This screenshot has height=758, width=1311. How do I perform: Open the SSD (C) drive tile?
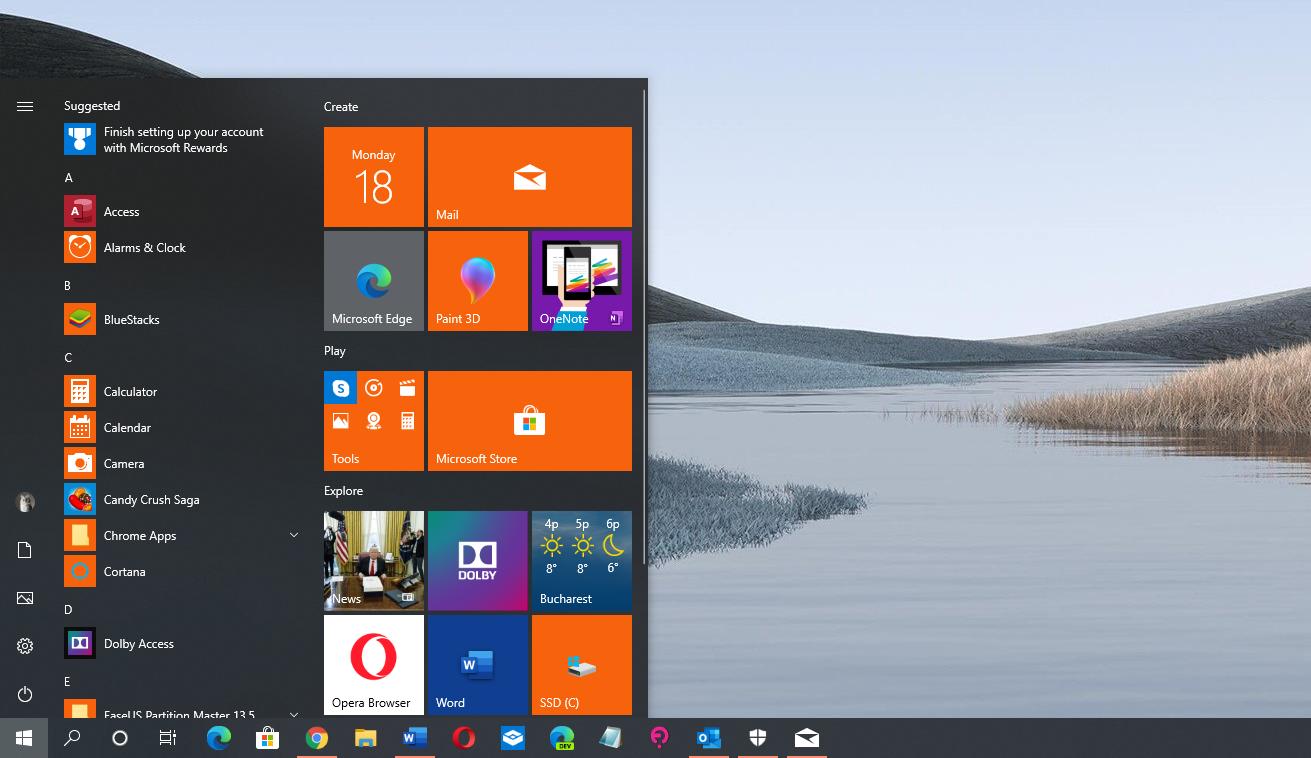[x=582, y=665]
